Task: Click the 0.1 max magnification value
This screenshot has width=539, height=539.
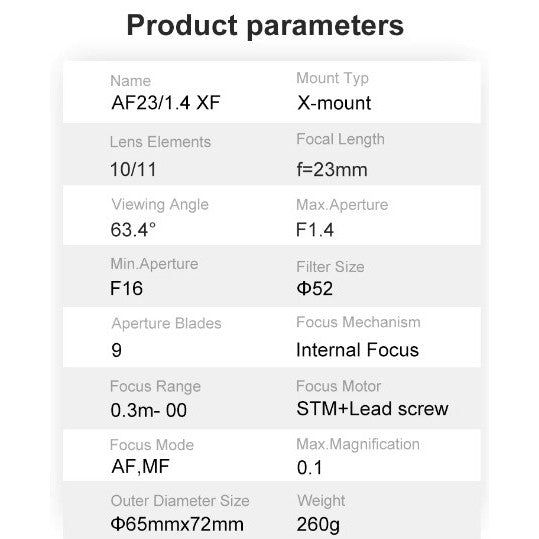Action: coord(309,468)
